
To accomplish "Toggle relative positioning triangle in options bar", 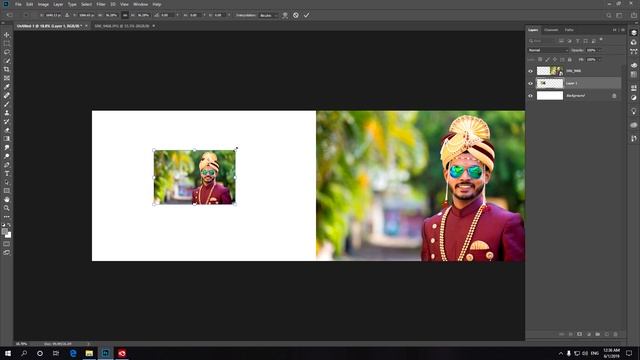I will (67, 15).
